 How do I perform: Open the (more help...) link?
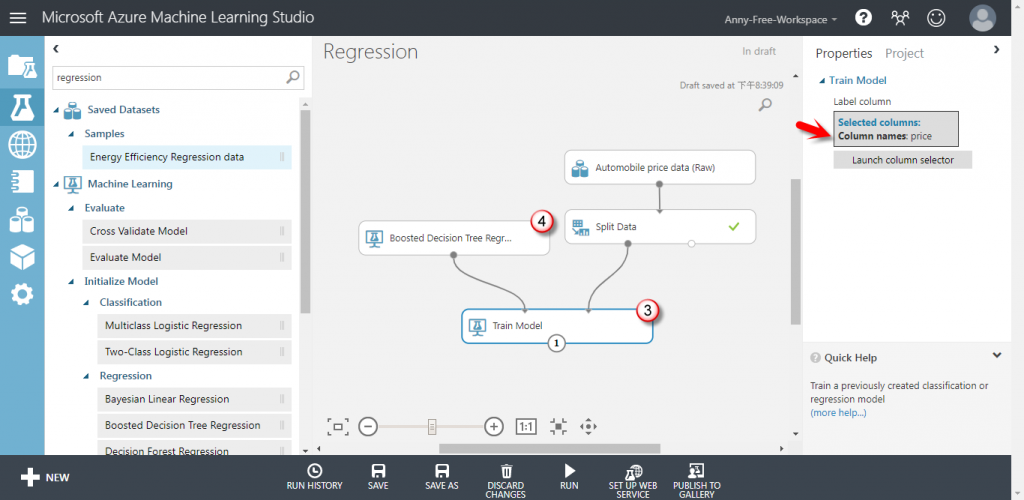838,413
